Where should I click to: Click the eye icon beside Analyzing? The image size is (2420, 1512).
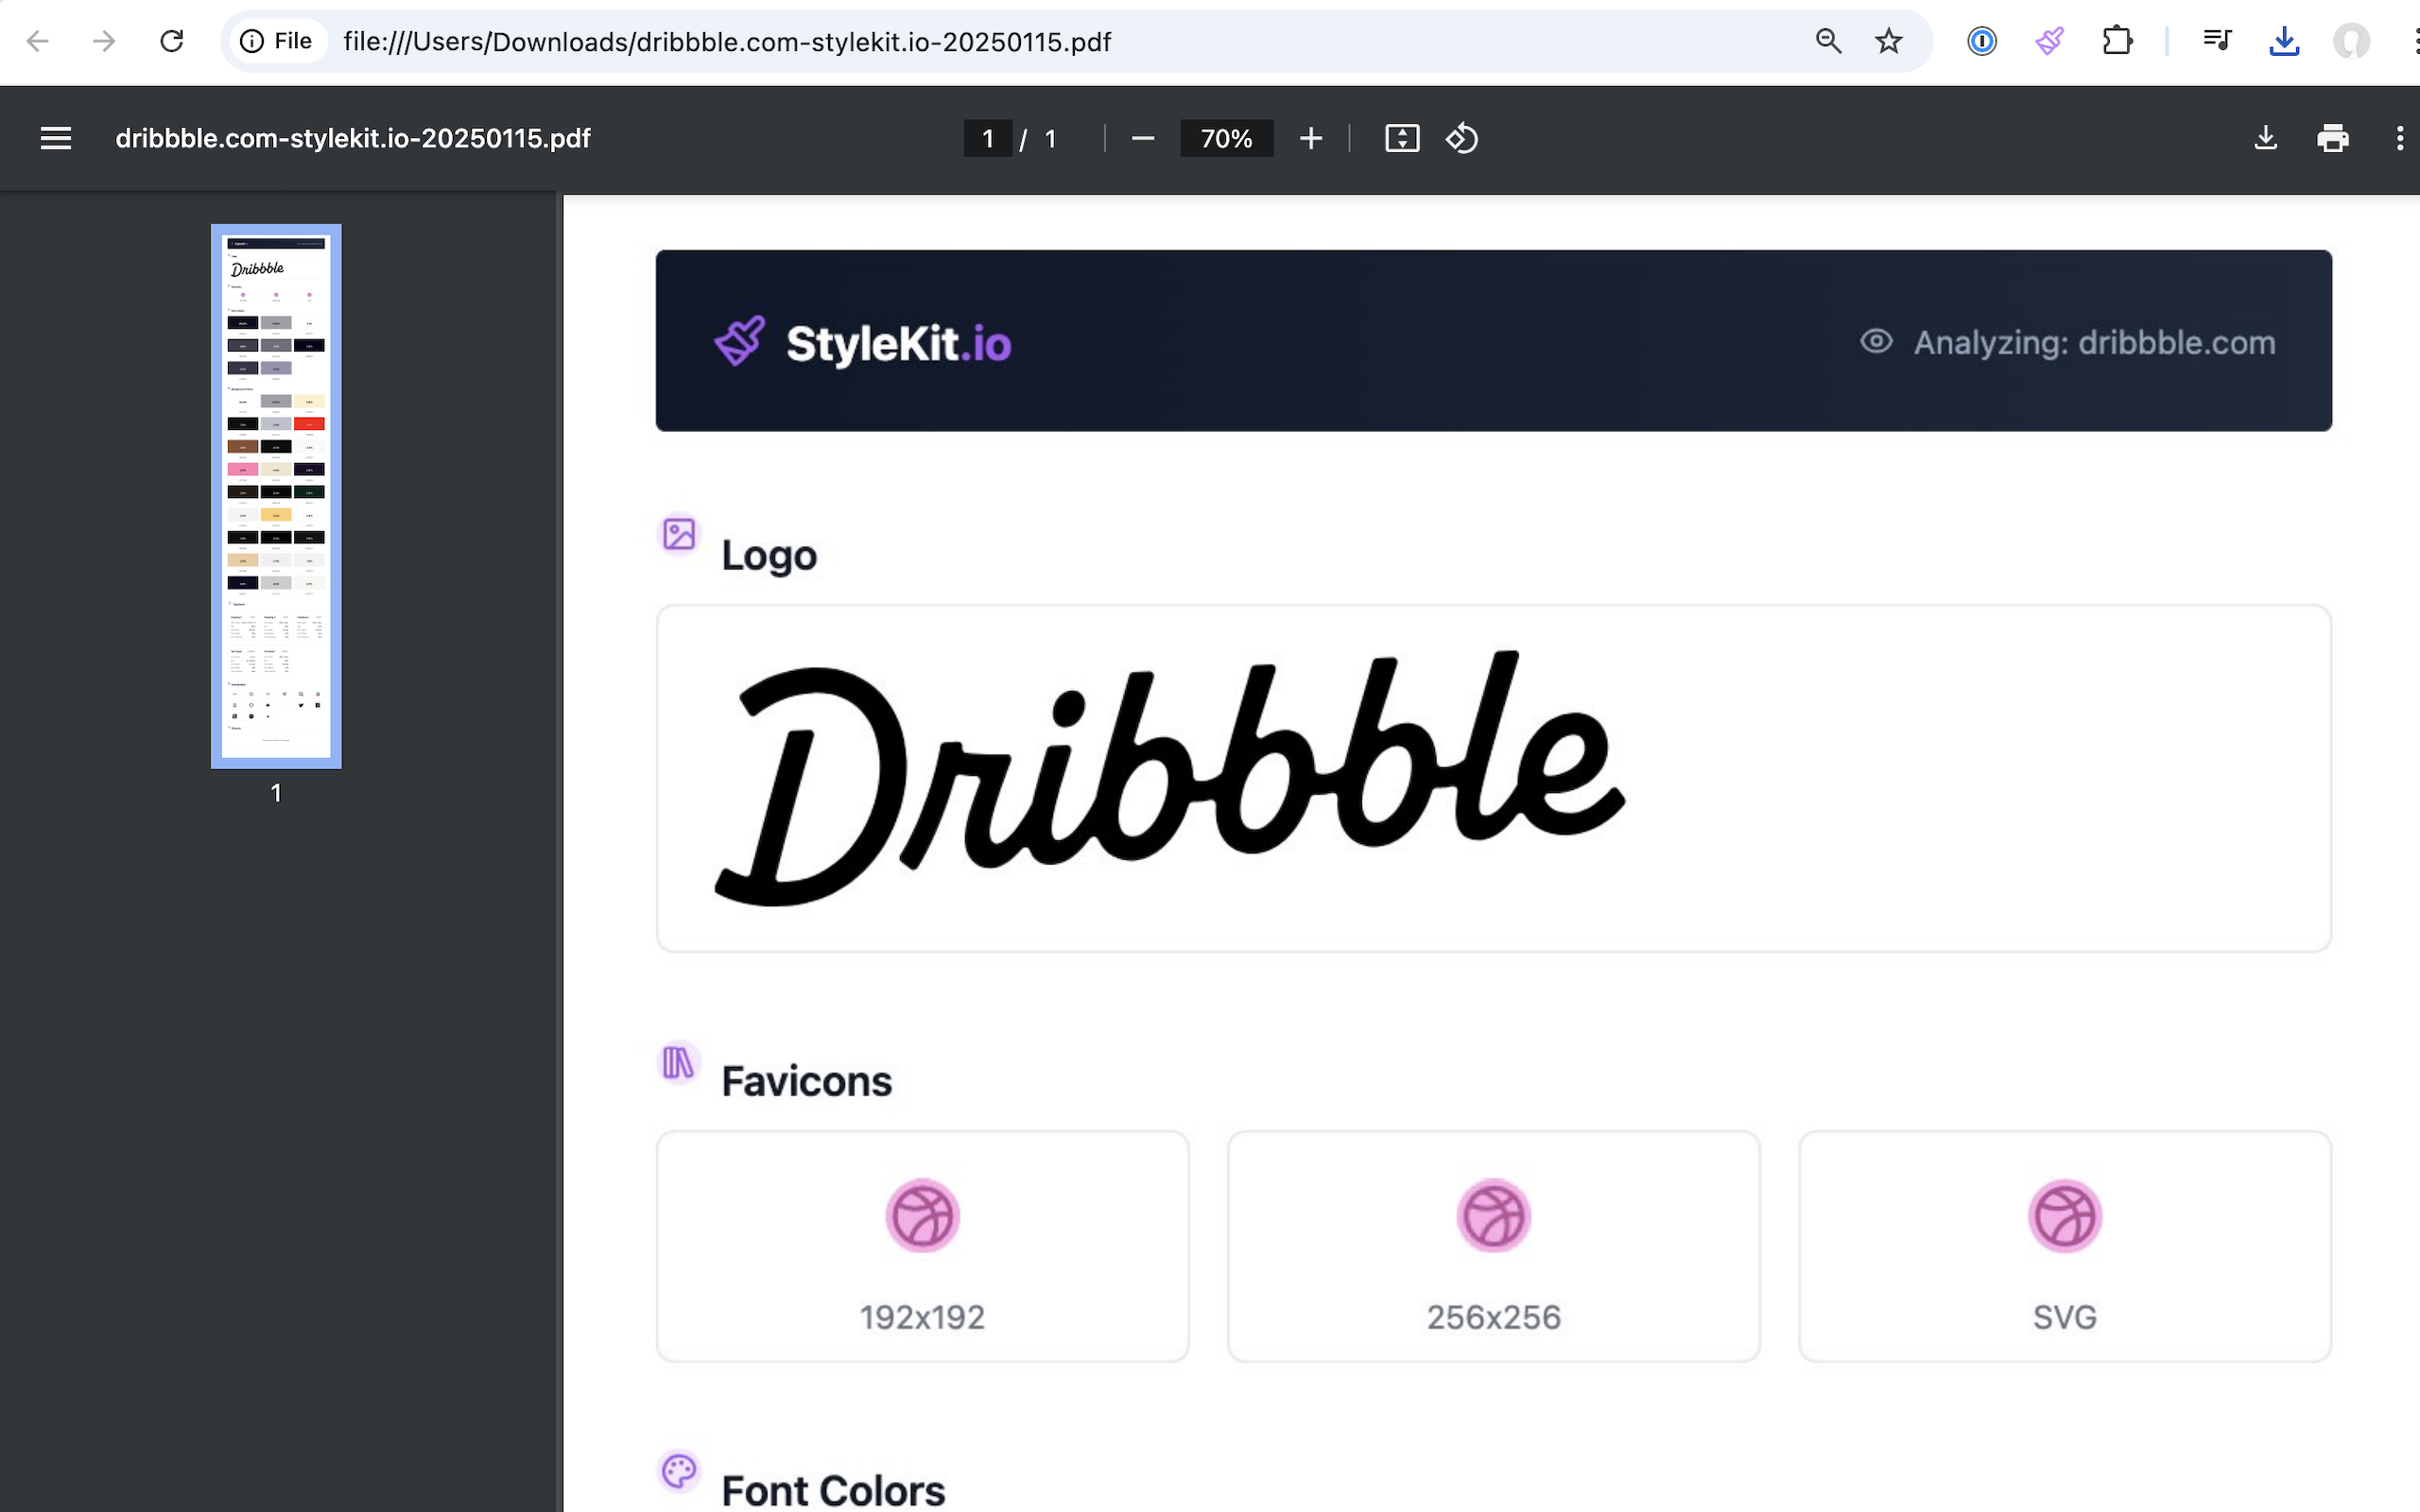pos(1876,341)
